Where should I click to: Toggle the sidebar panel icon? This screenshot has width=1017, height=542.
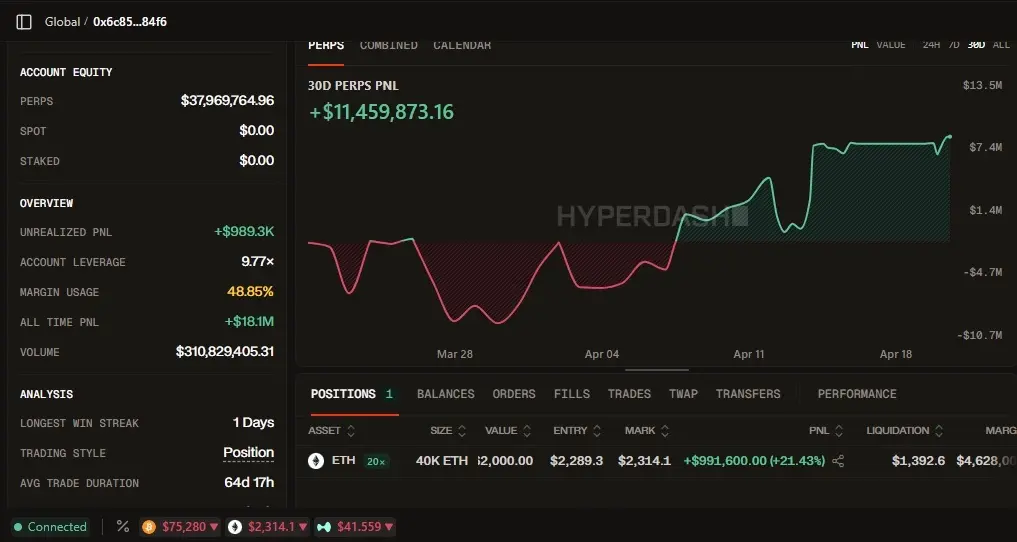coord(24,22)
